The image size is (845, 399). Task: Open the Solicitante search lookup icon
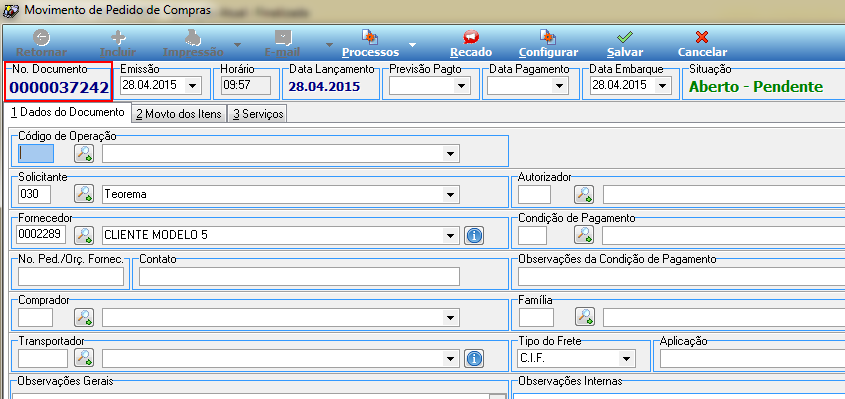84,194
